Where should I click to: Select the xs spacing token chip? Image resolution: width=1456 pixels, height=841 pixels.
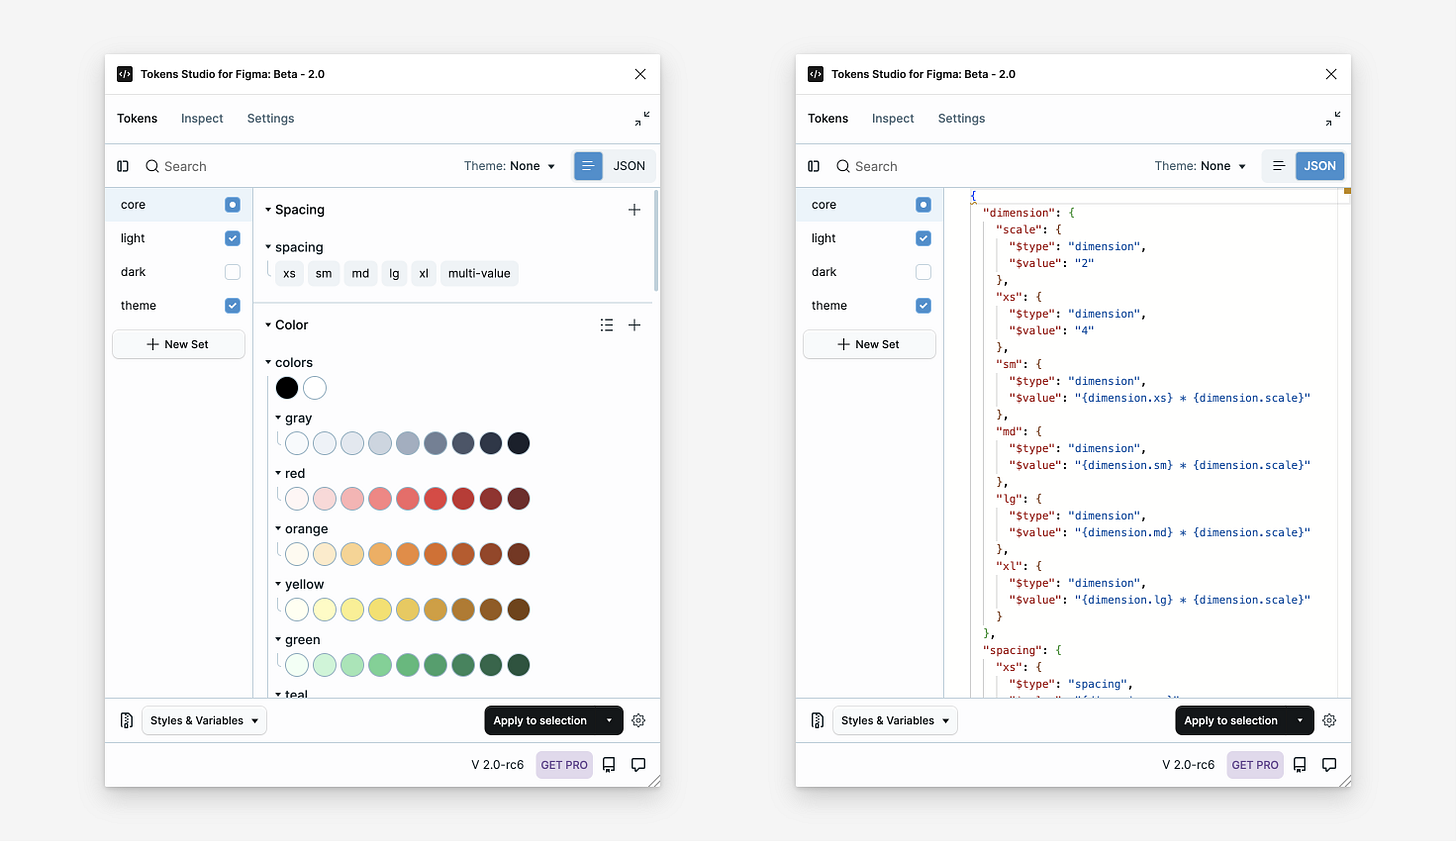(289, 273)
